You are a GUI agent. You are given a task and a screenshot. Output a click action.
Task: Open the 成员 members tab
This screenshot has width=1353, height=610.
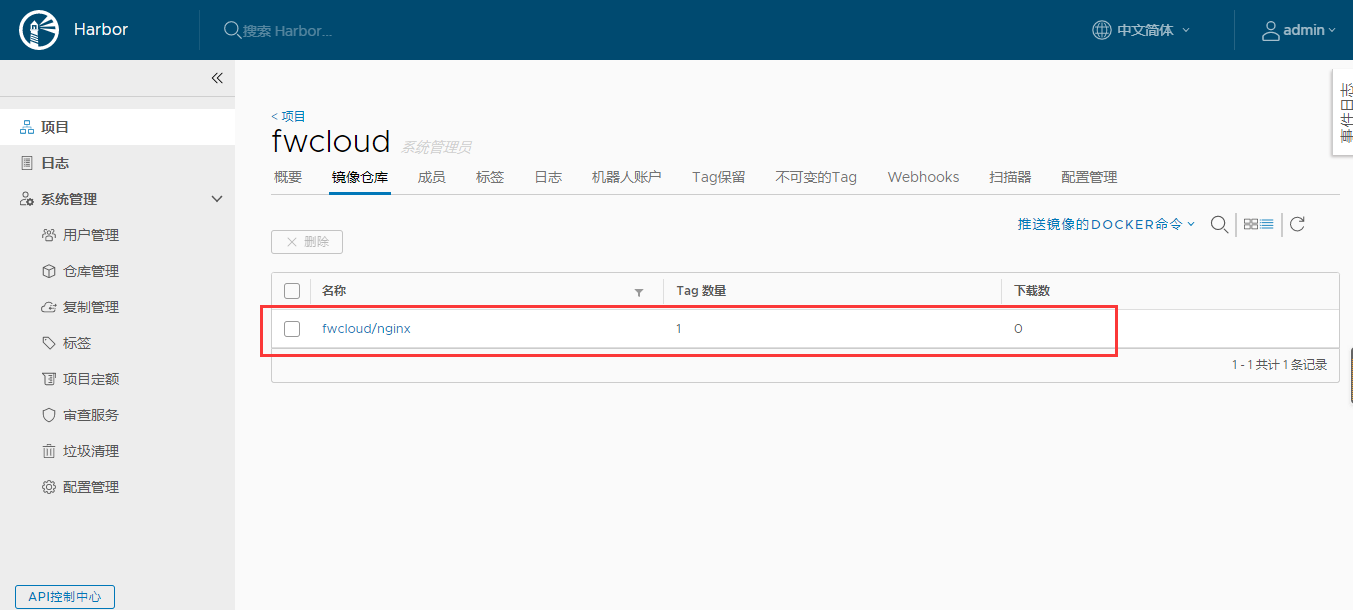pyautogui.click(x=431, y=177)
